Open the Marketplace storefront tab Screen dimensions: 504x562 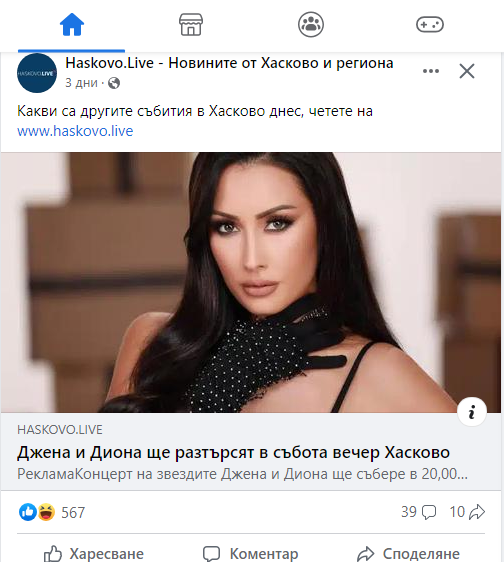pos(191,25)
